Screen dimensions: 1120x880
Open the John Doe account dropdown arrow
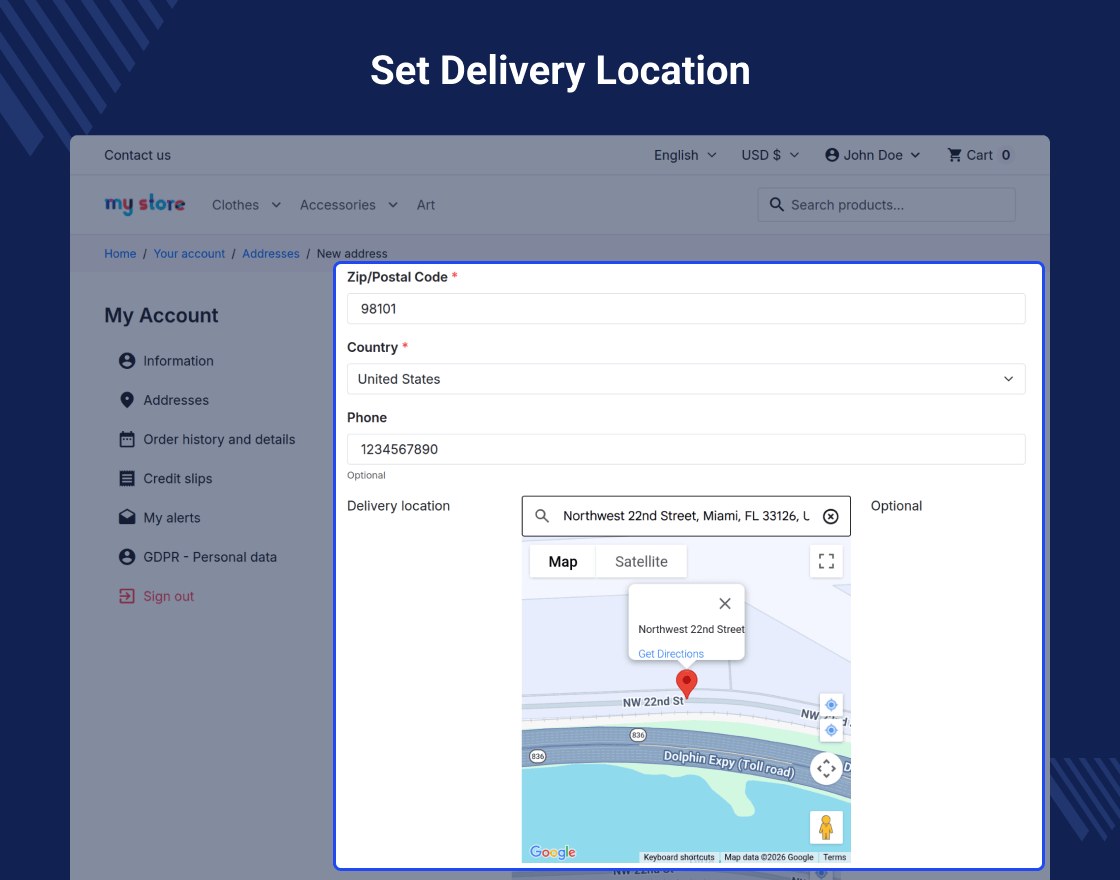915,155
